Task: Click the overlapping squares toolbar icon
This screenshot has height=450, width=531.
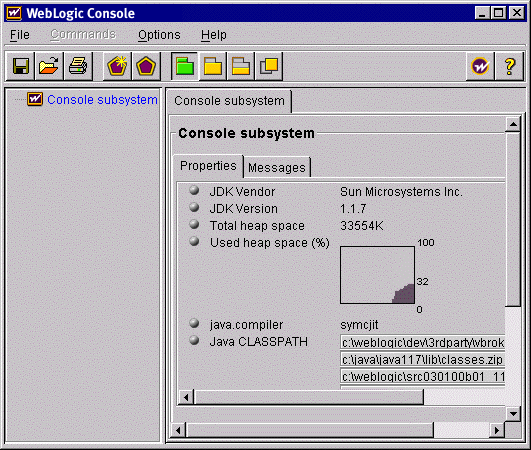Action: point(269,66)
